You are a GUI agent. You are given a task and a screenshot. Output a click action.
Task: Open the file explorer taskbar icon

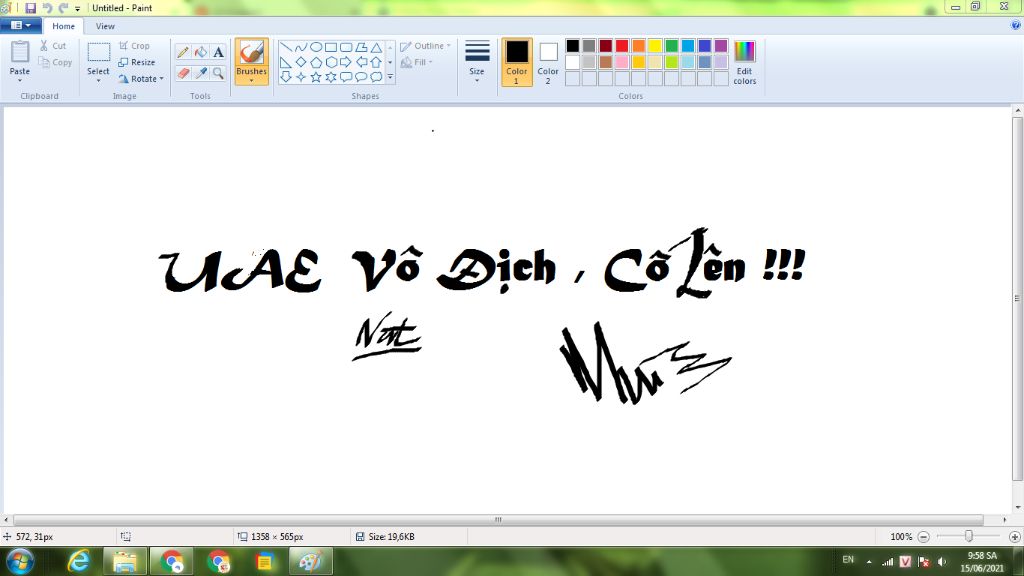(x=125, y=562)
